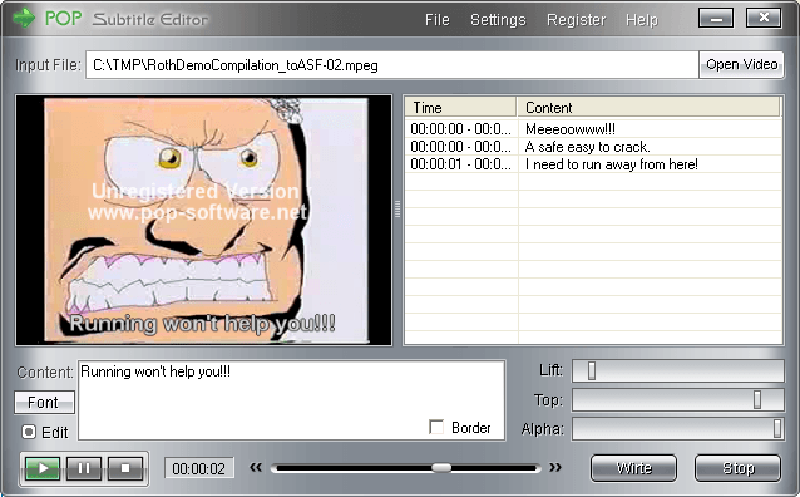This screenshot has height=497, width=800.
Task: Click the Open Video button
Action: click(741, 64)
